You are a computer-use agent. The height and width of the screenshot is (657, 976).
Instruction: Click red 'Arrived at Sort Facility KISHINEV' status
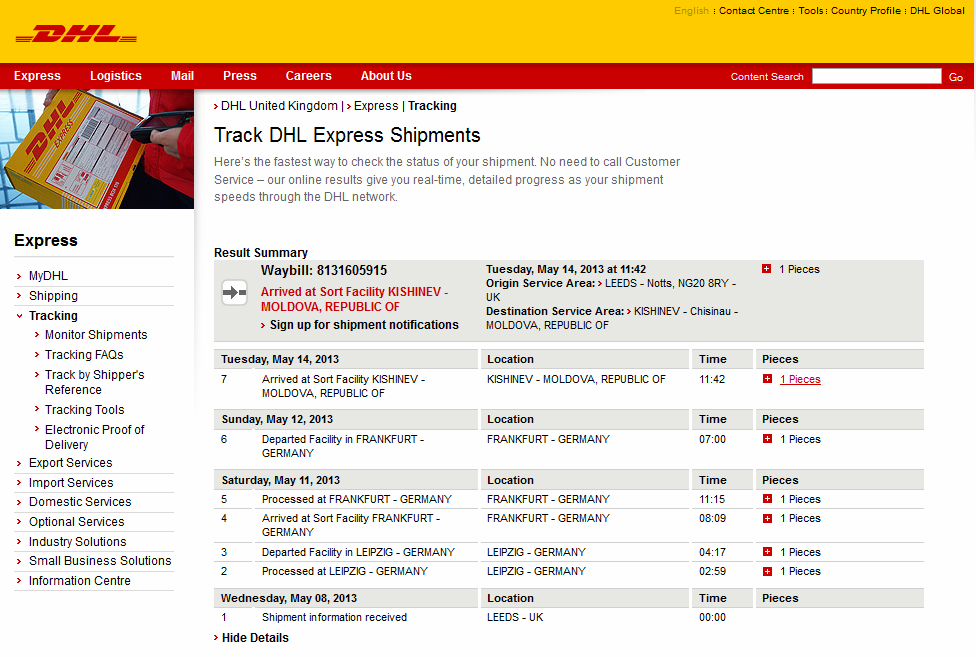(x=354, y=299)
